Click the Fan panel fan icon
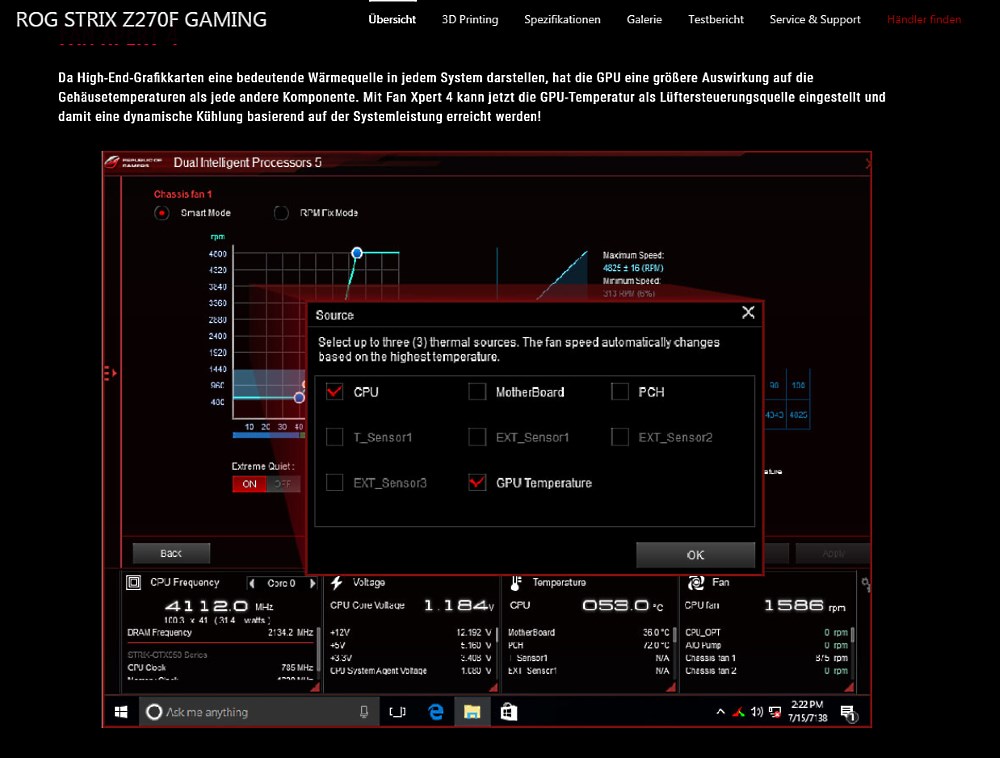This screenshot has height=758, width=1000. [x=696, y=582]
